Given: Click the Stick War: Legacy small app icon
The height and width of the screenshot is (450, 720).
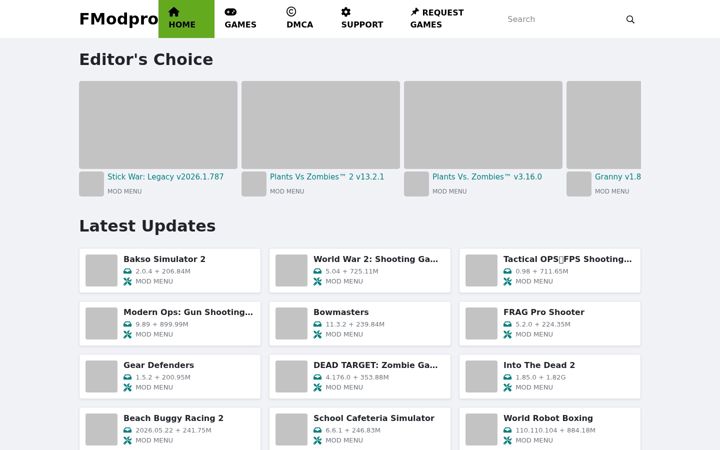Looking at the screenshot, I should click(x=91, y=184).
